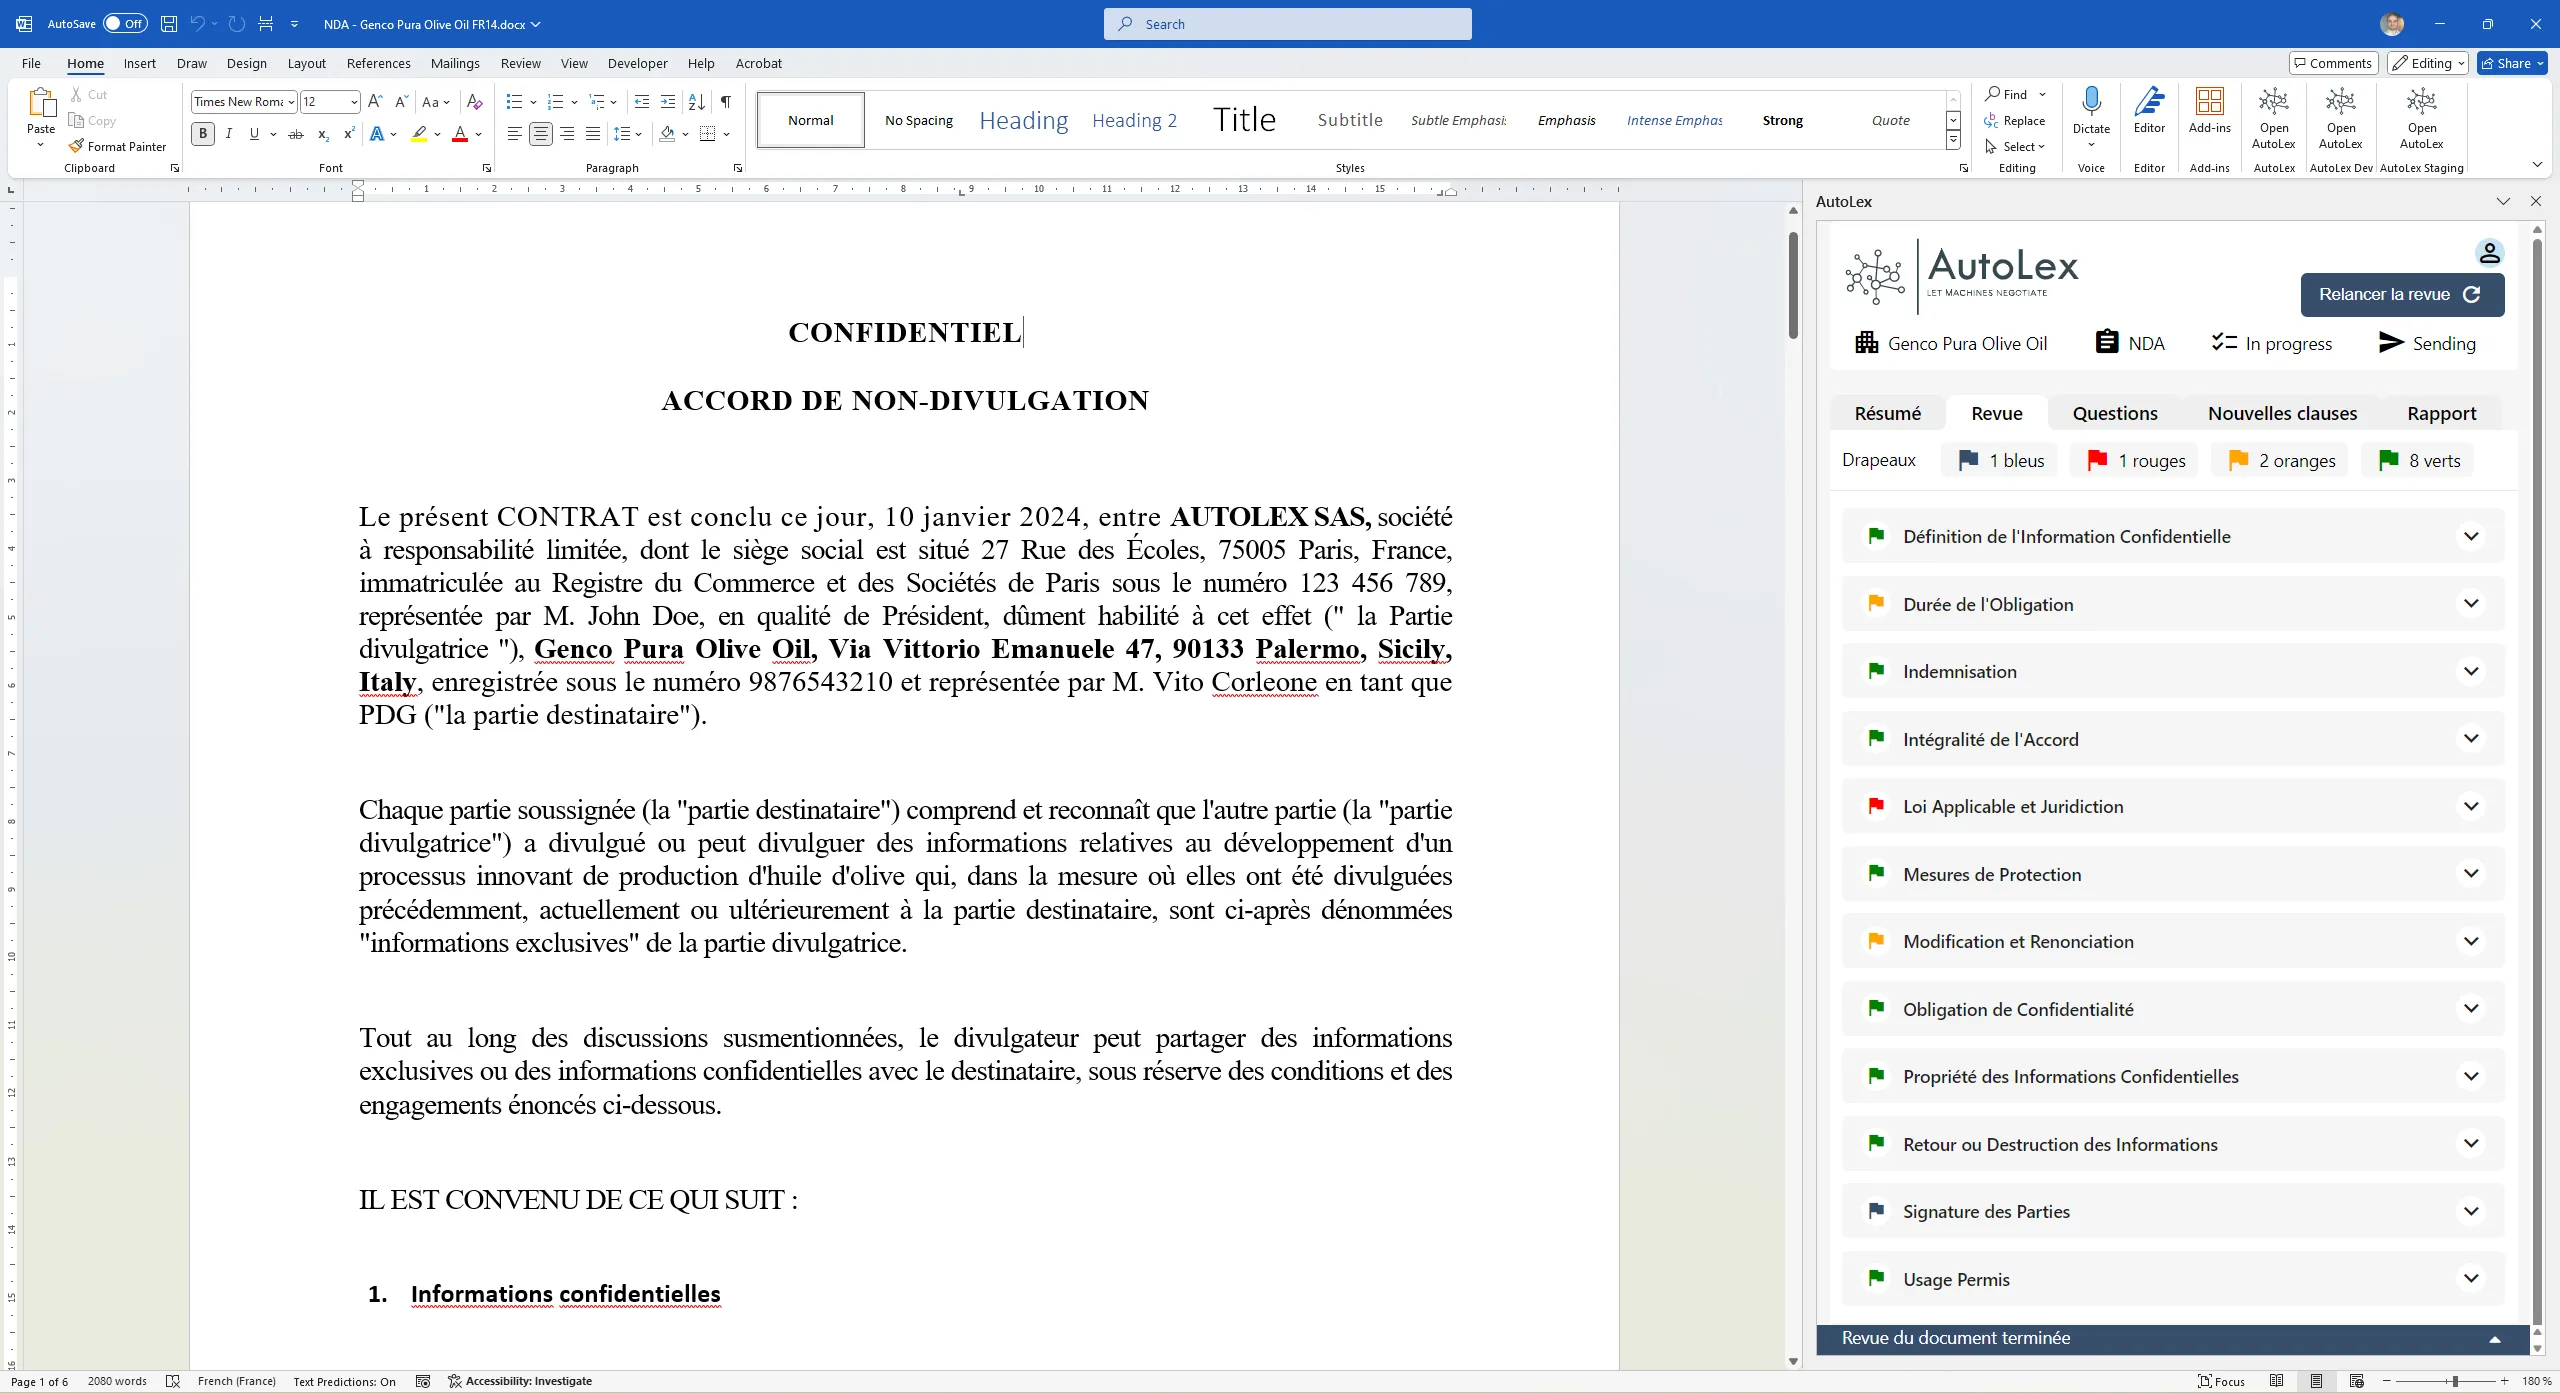Viewport: 2560px width, 1393px height.
Task: Click the show paragraph marks icon
Action: tap(726, 102)
